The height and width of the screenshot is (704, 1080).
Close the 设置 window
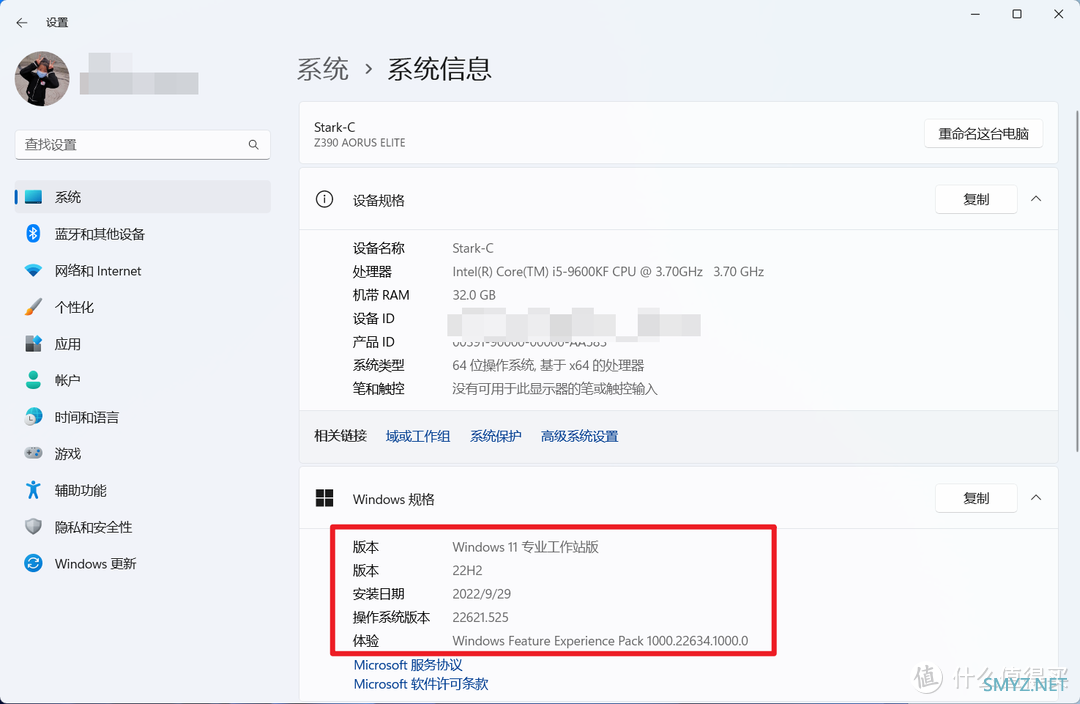tap(1059, 14)
